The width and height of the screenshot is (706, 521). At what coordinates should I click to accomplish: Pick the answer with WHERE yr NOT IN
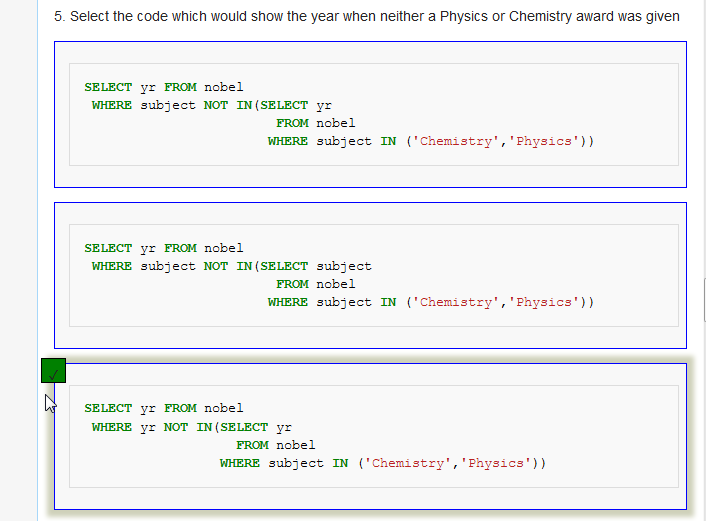370,436
